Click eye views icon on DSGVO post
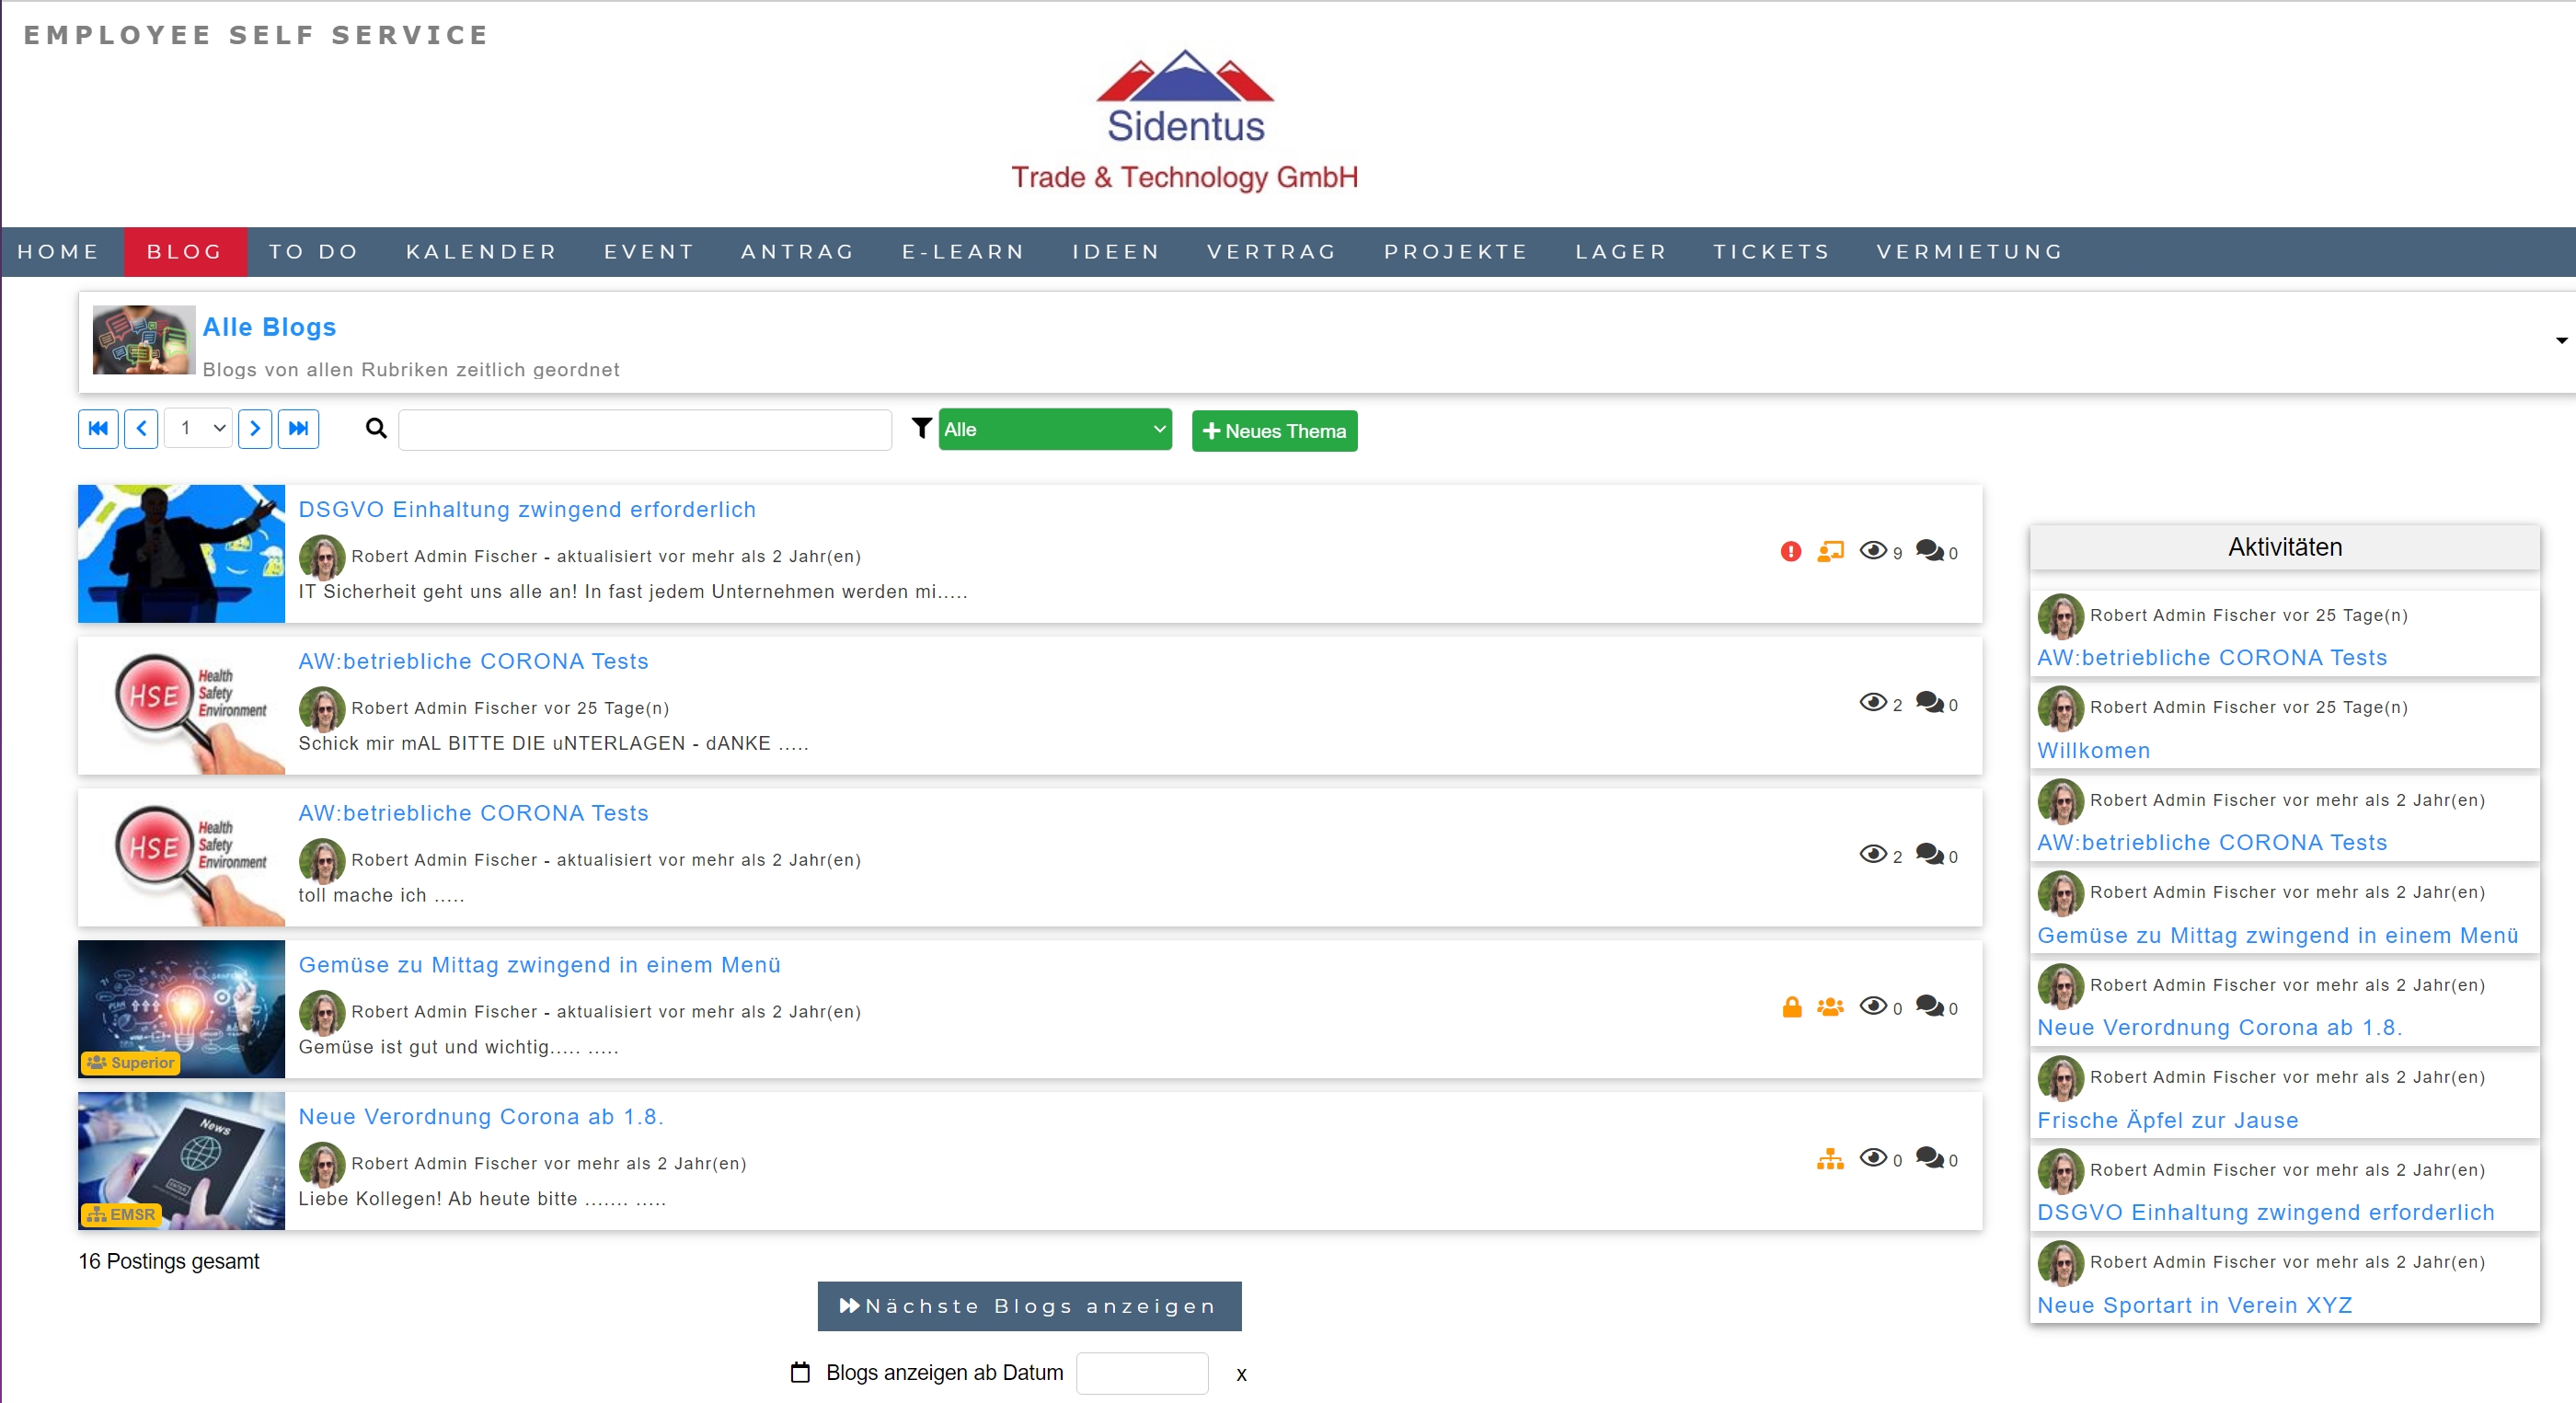This screenshot has height=1403, width=2576. click(x=1872, y=551)
